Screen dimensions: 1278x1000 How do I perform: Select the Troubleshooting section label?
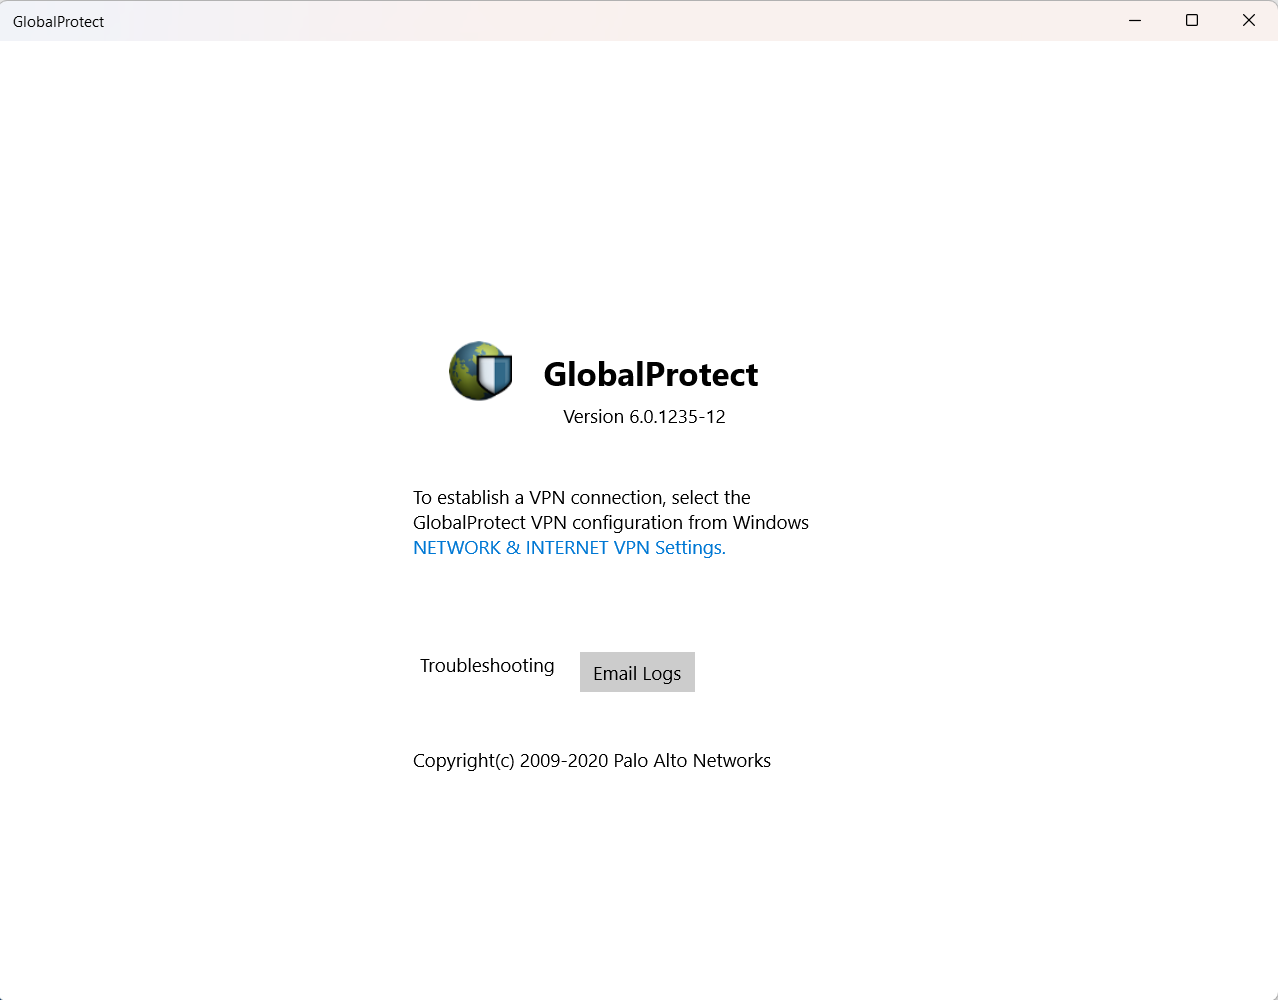(x=487, y=665)
